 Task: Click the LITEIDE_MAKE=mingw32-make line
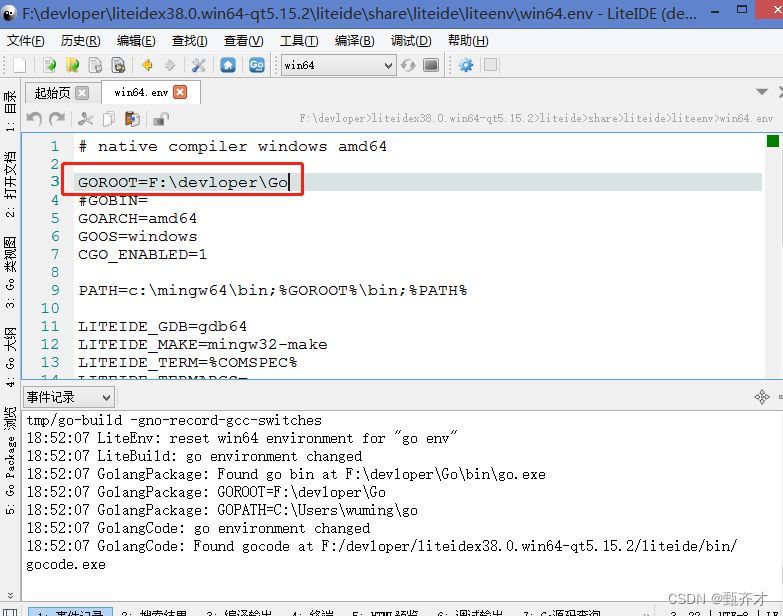tap(203, 344)
